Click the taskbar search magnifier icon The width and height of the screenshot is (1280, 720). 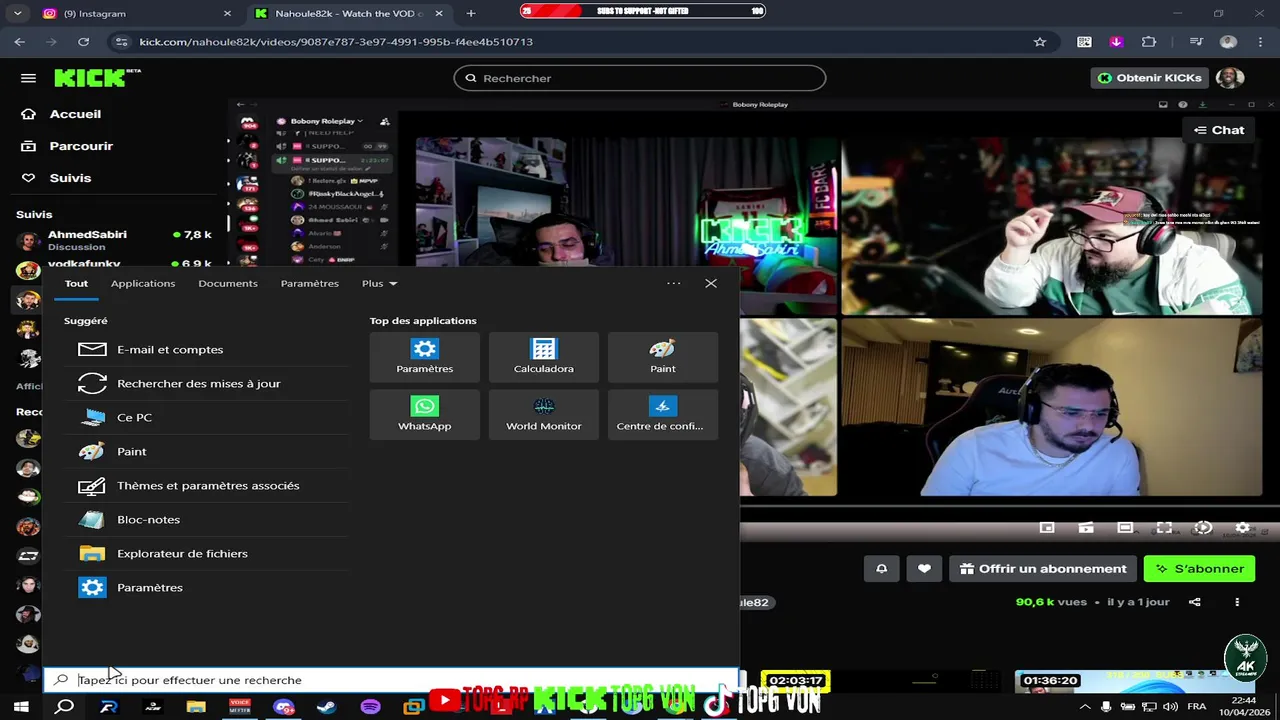pyautogui.click(x=64, y=707)
